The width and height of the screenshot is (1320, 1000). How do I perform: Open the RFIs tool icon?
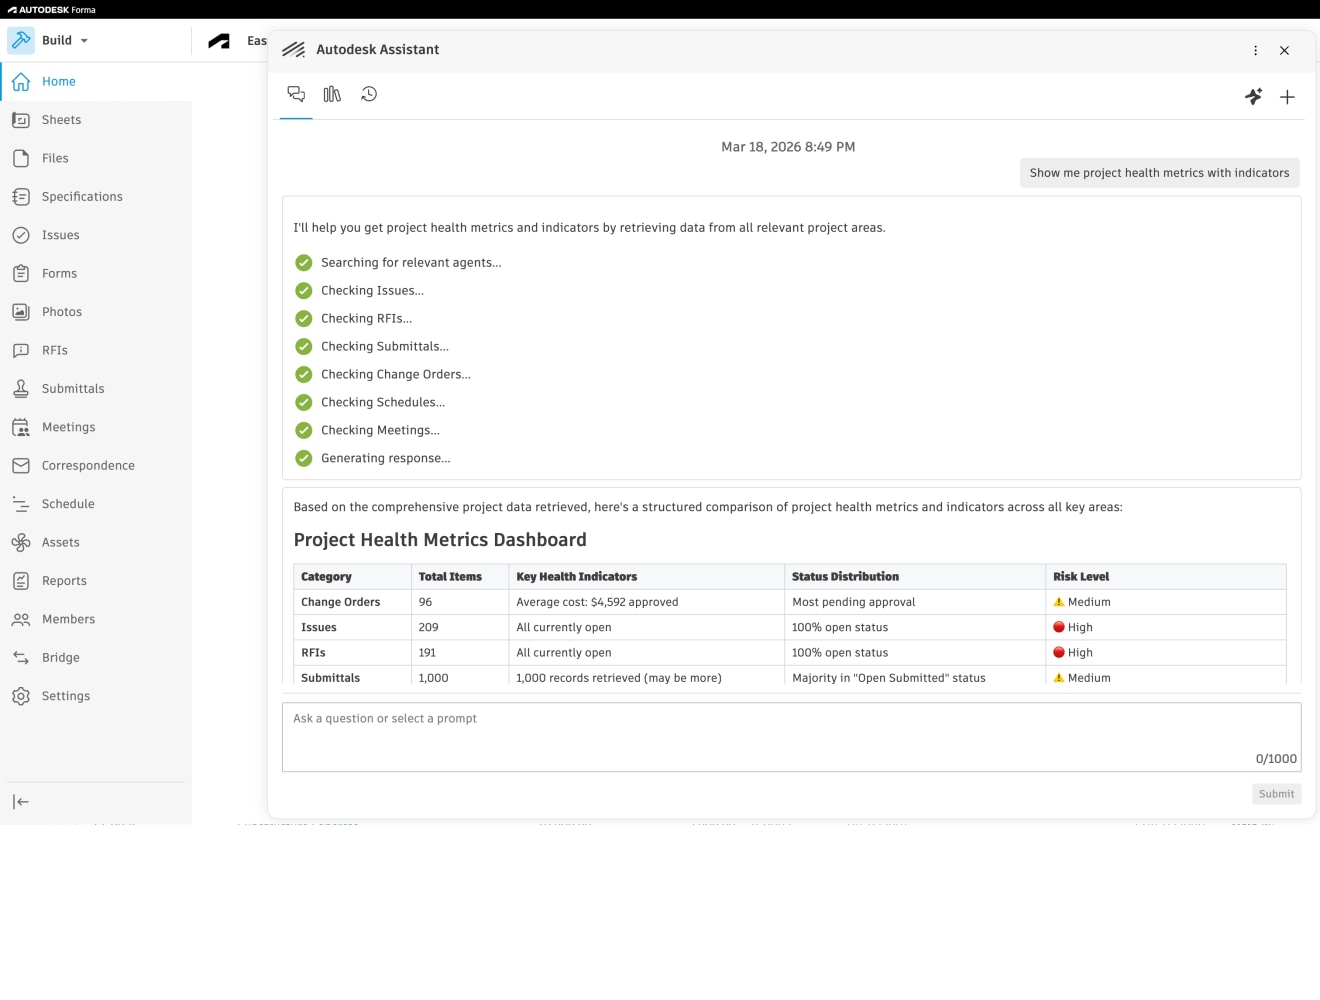coord(21,350)
